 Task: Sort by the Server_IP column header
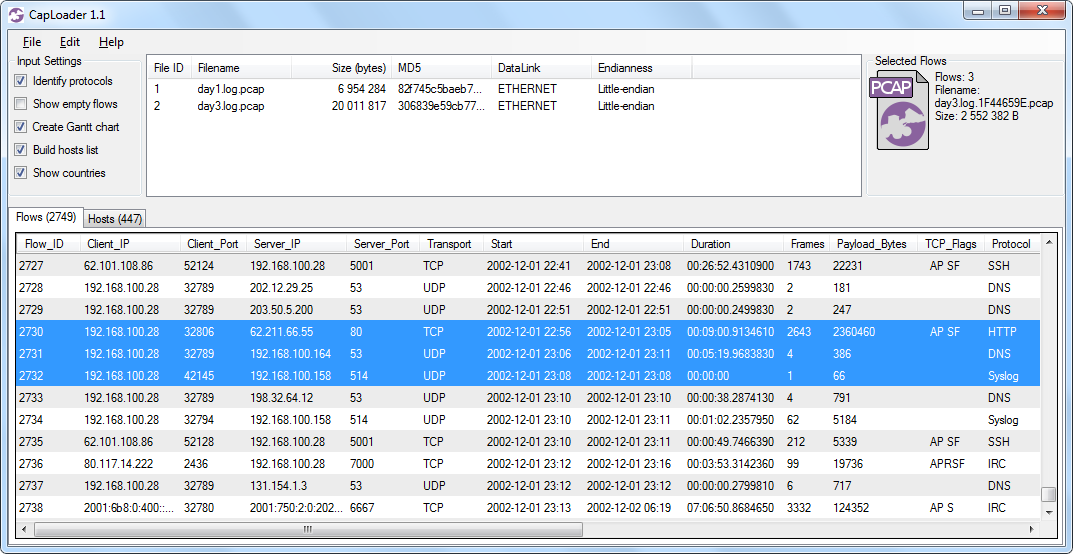[x=297, y=244]
